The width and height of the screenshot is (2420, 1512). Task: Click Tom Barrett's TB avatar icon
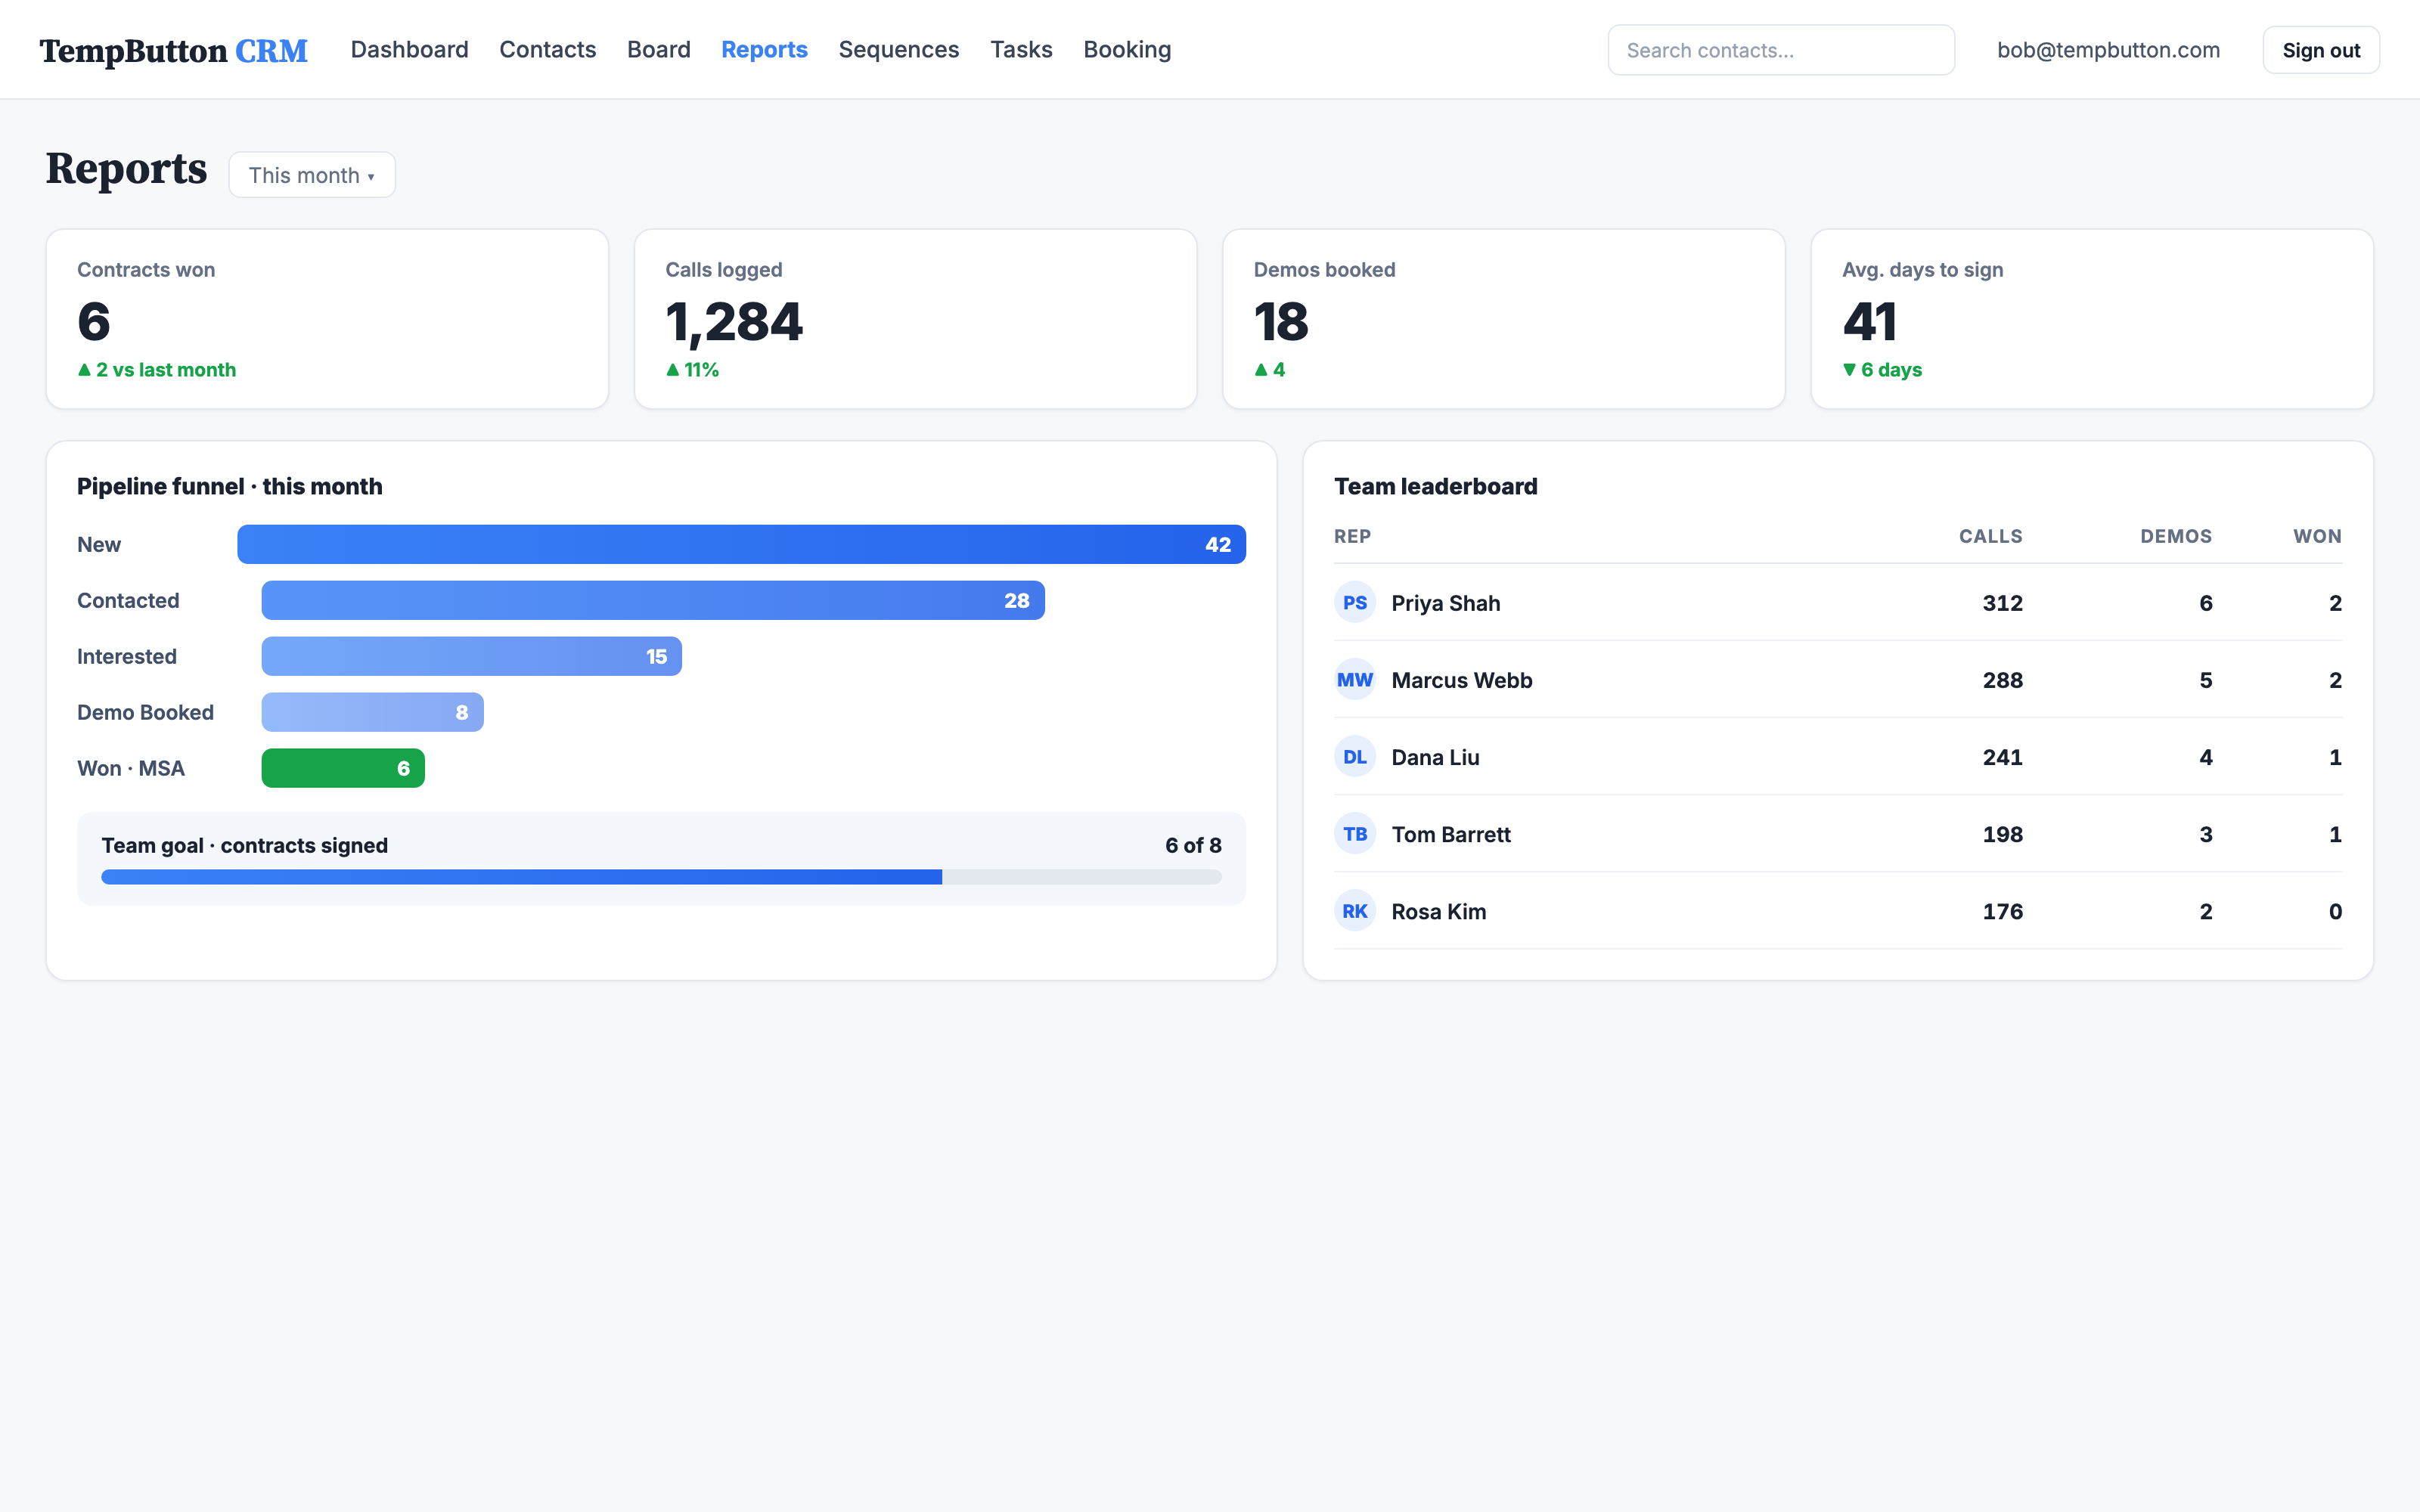1355,834
